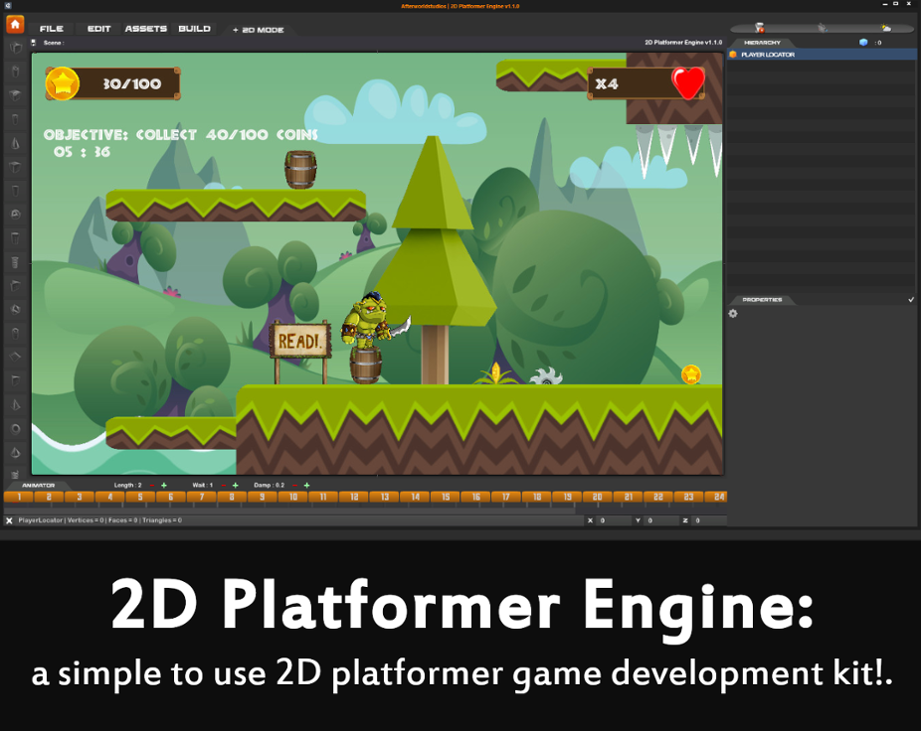921x731 pixels.
Task: Switch to the + 2D MODE tab
Action: pos(258,30)
